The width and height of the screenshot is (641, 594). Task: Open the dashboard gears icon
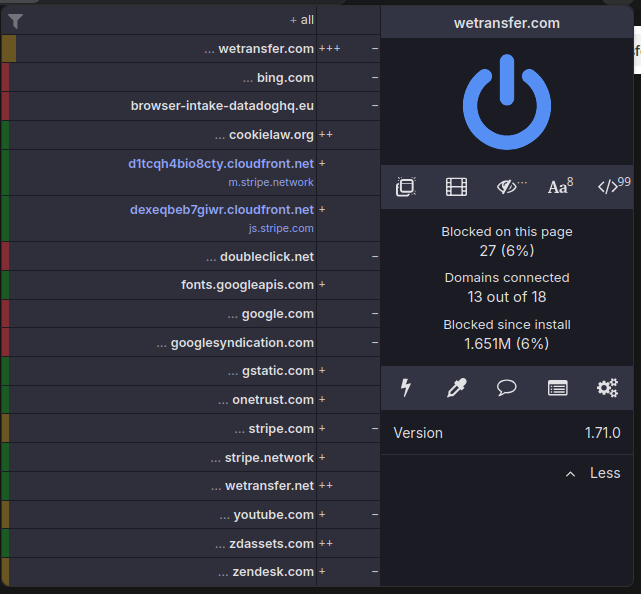click(x=607, y=388)
